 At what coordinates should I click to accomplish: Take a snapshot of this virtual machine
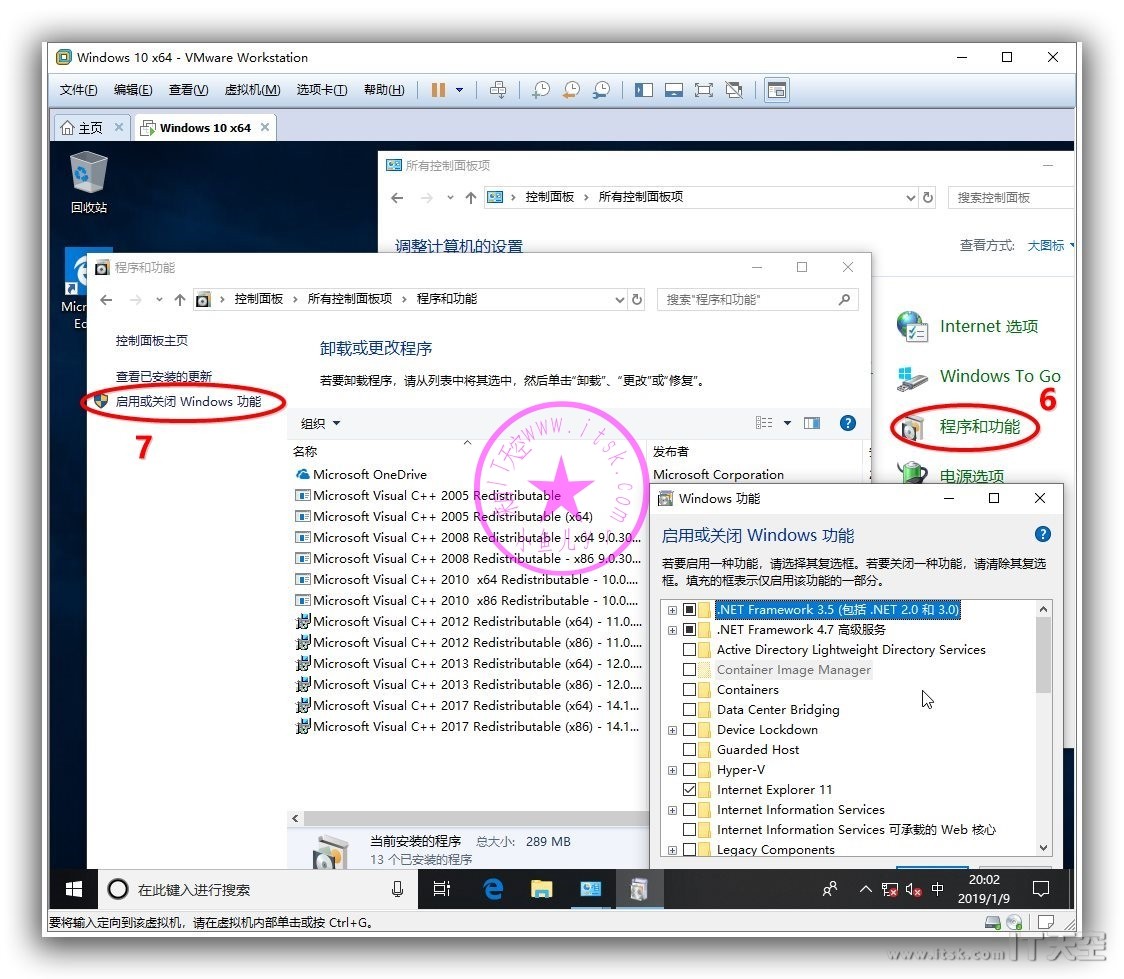click(x=541, y=90)
